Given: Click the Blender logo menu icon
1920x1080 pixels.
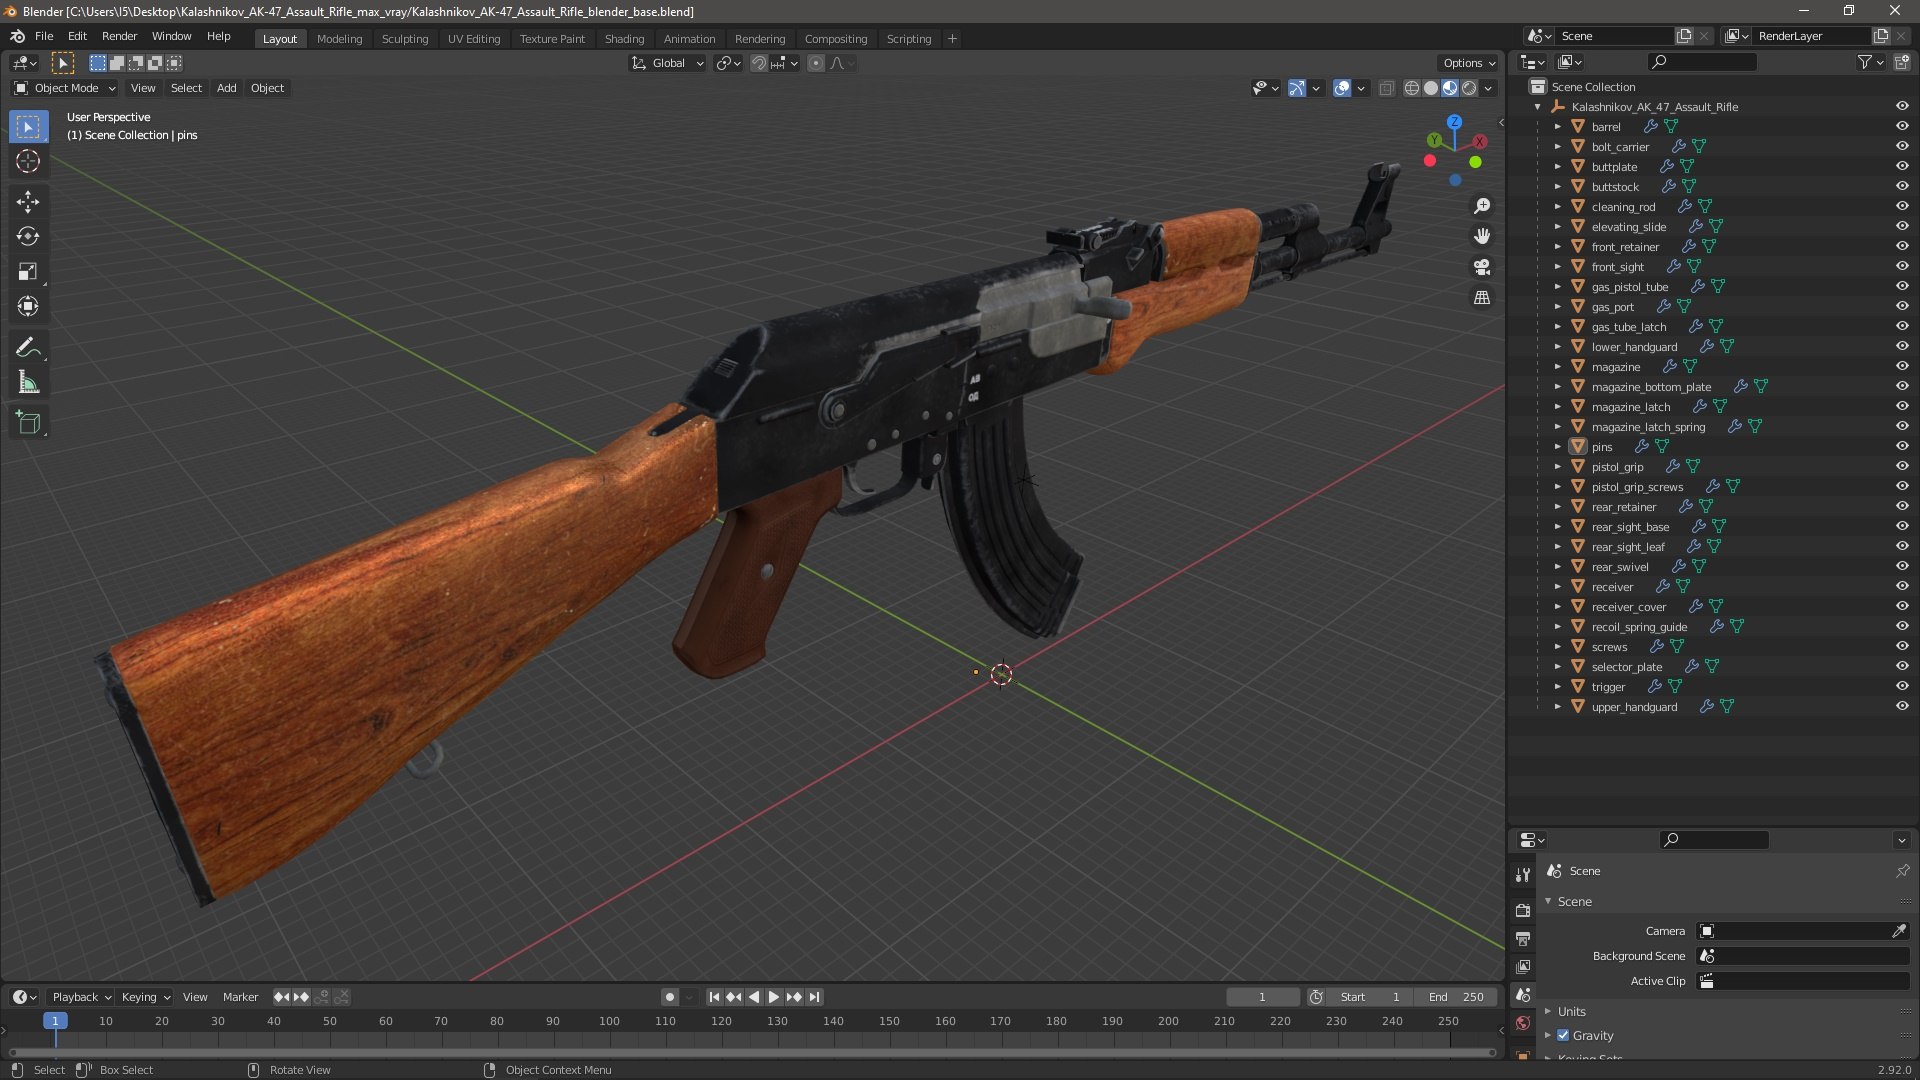Looking at the screenshot, I should tap(17, 36).
